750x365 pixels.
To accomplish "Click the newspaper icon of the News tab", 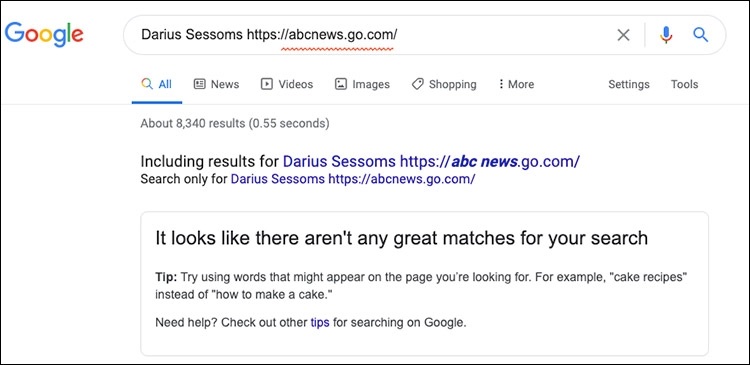I will point(199,84).
